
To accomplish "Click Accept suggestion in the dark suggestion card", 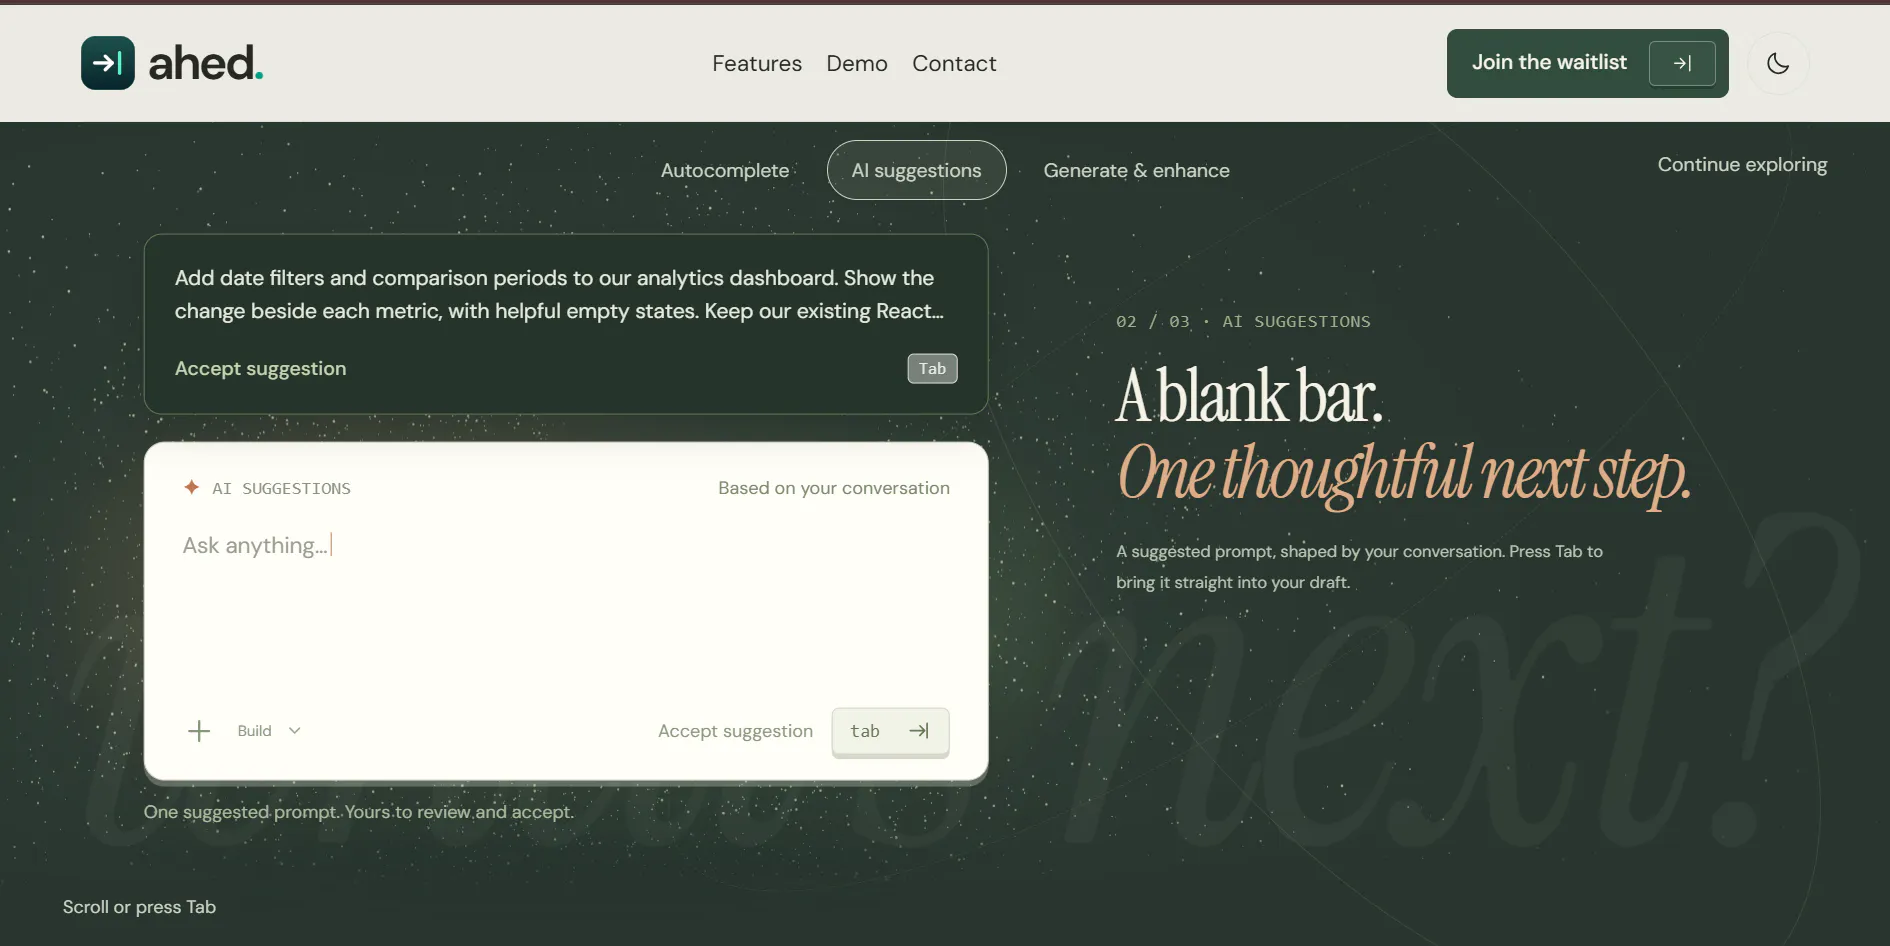I will pos(260,369).
